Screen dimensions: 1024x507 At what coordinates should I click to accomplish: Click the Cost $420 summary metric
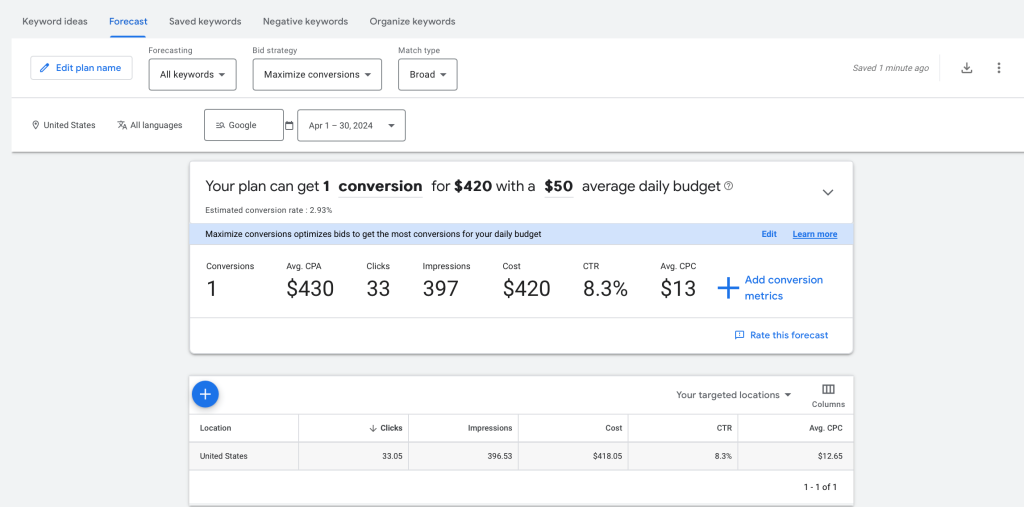(x=526, y=280)
